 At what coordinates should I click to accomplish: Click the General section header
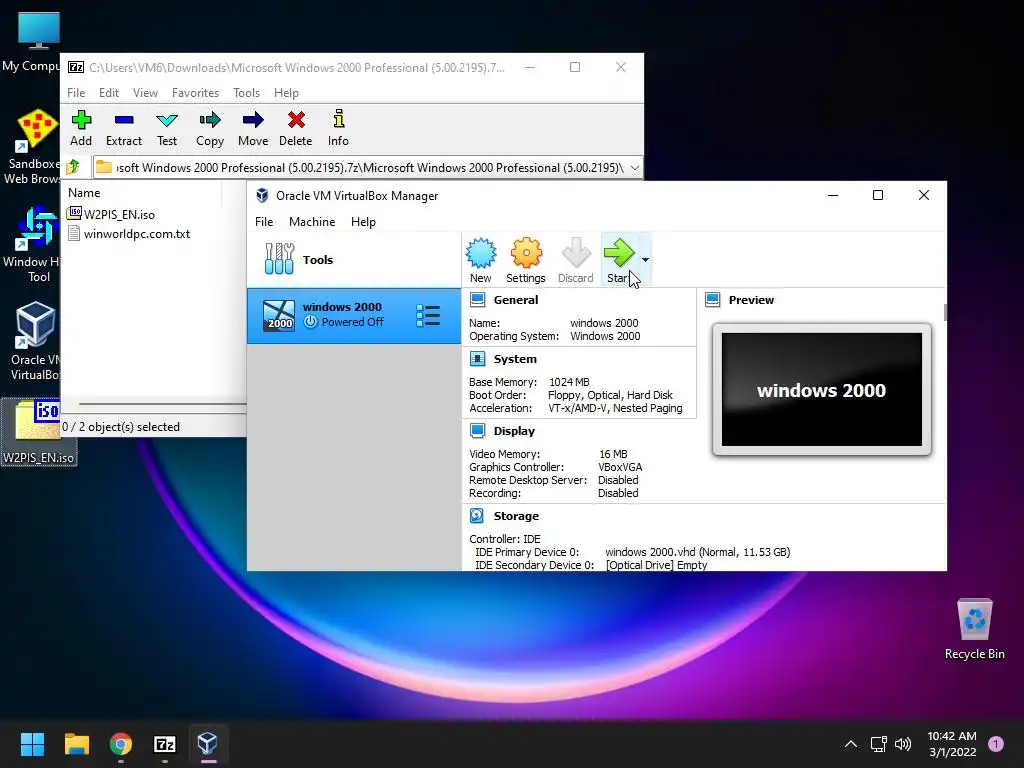click(x=516, y=300)
